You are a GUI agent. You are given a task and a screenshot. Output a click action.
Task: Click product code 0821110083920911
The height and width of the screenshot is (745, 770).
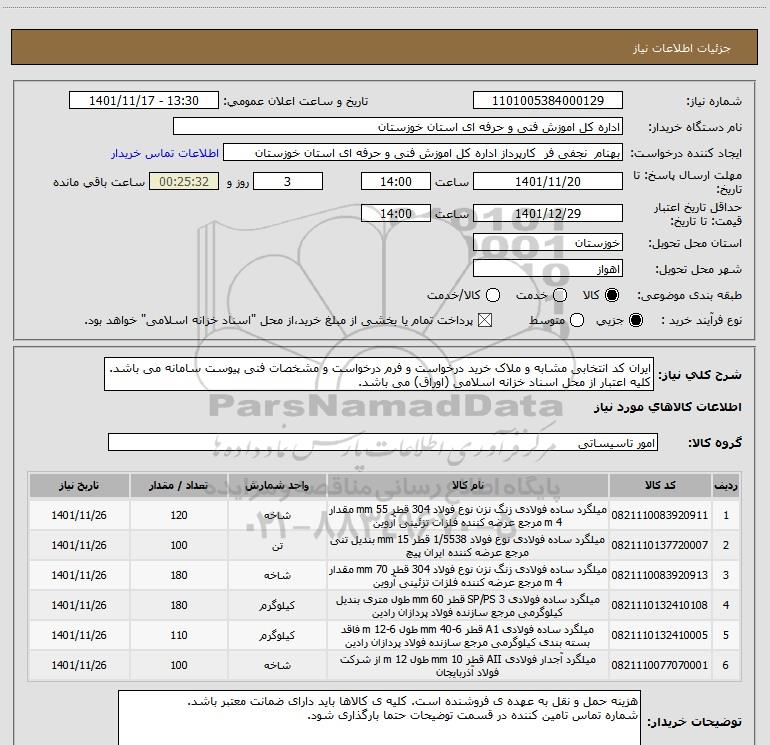click(x=660, y=515)
